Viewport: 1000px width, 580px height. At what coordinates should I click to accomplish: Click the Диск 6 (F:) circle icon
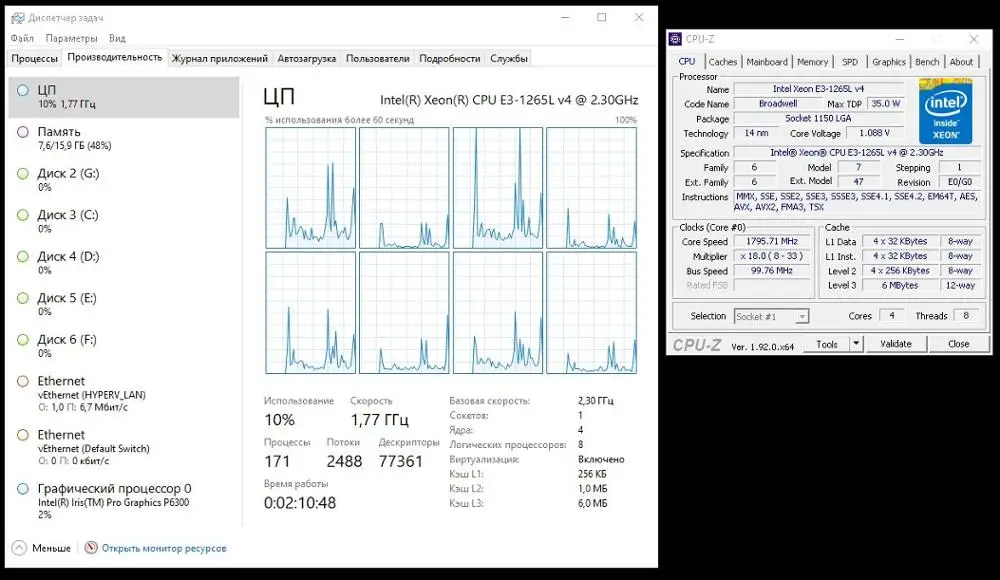point(23,339)
